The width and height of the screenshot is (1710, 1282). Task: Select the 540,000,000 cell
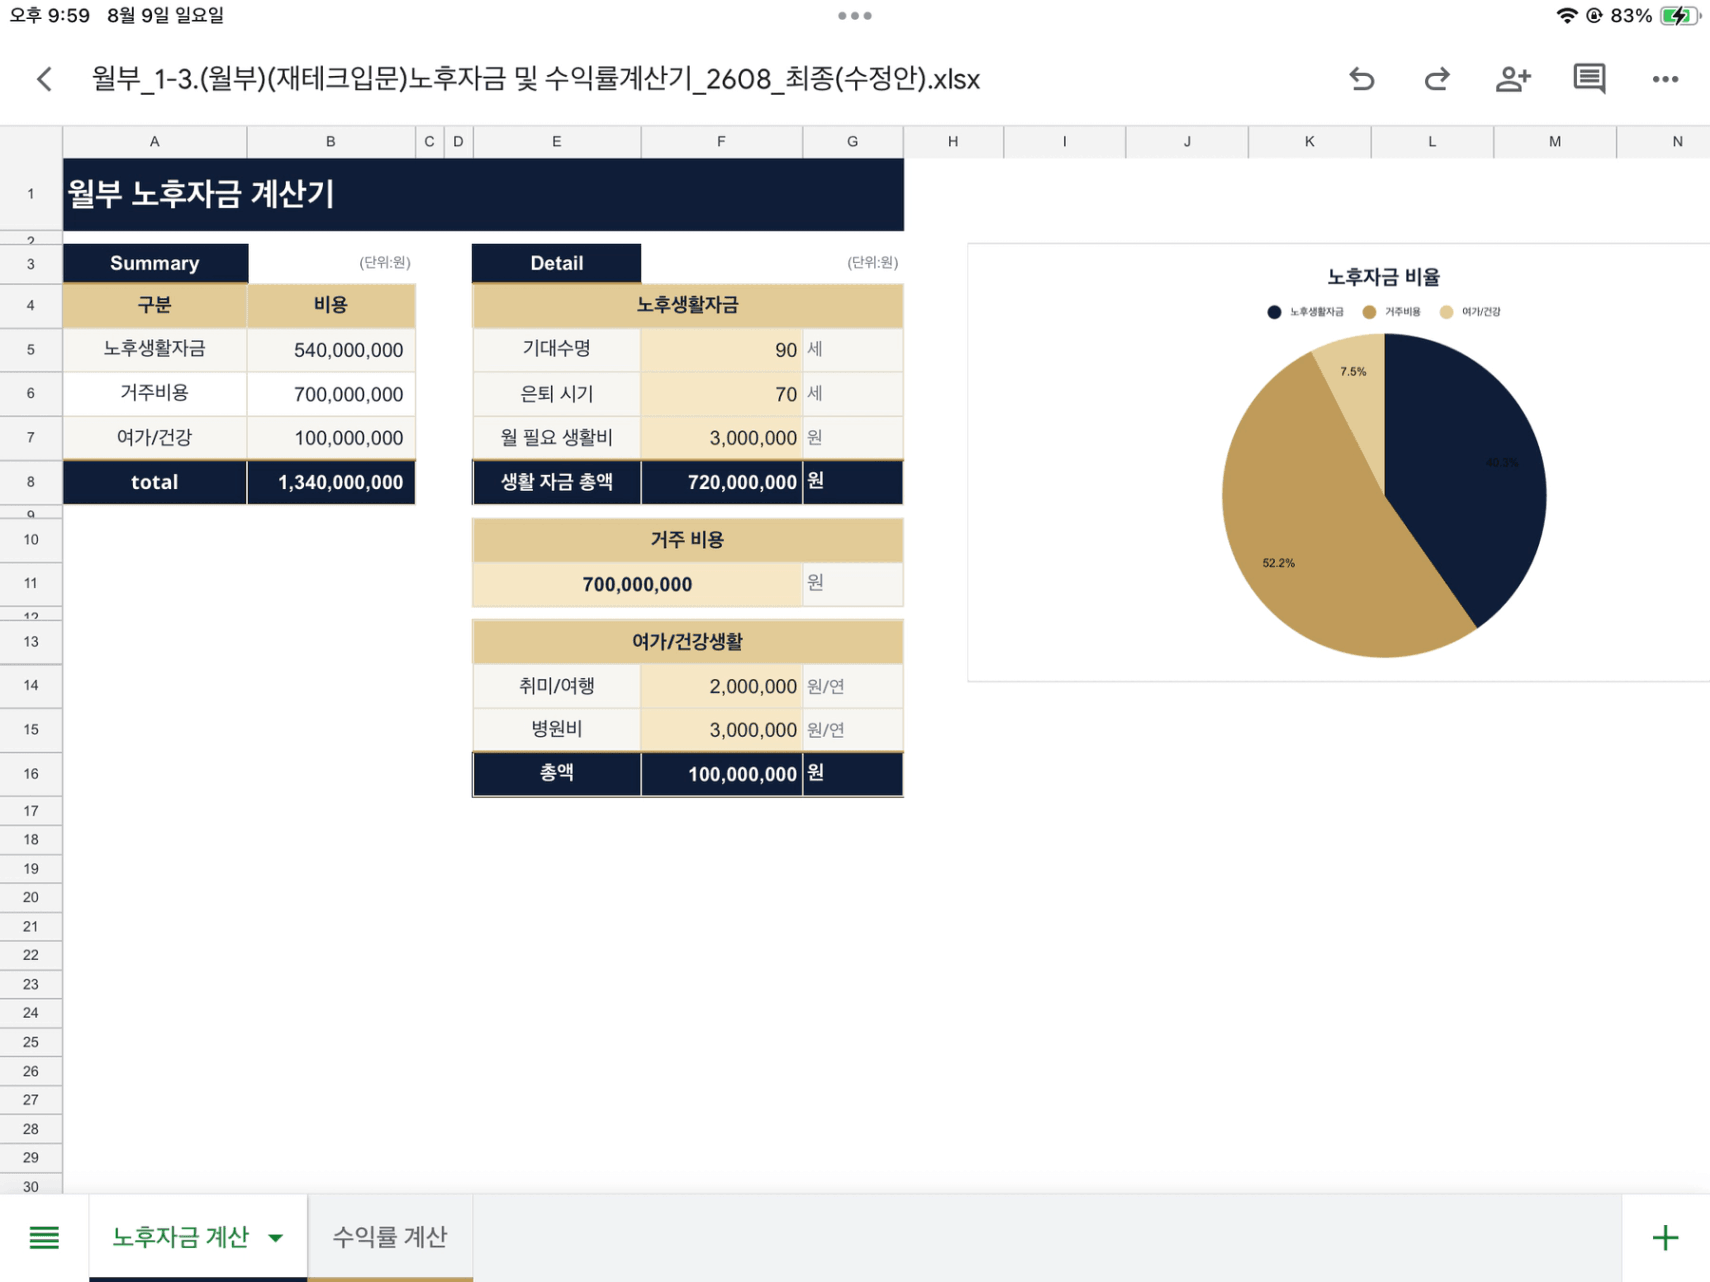point(331,350)
